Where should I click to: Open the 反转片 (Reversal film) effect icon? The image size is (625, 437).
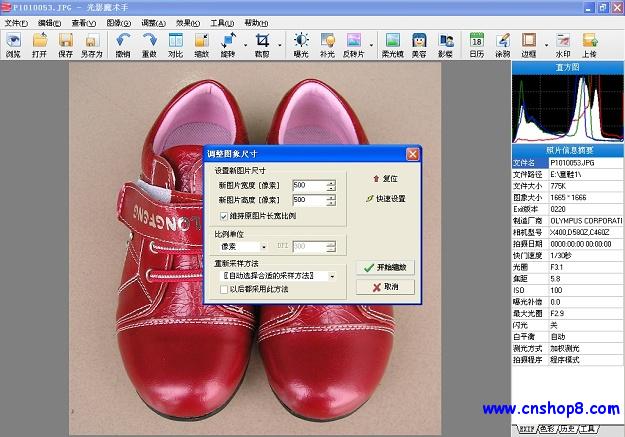354,45
